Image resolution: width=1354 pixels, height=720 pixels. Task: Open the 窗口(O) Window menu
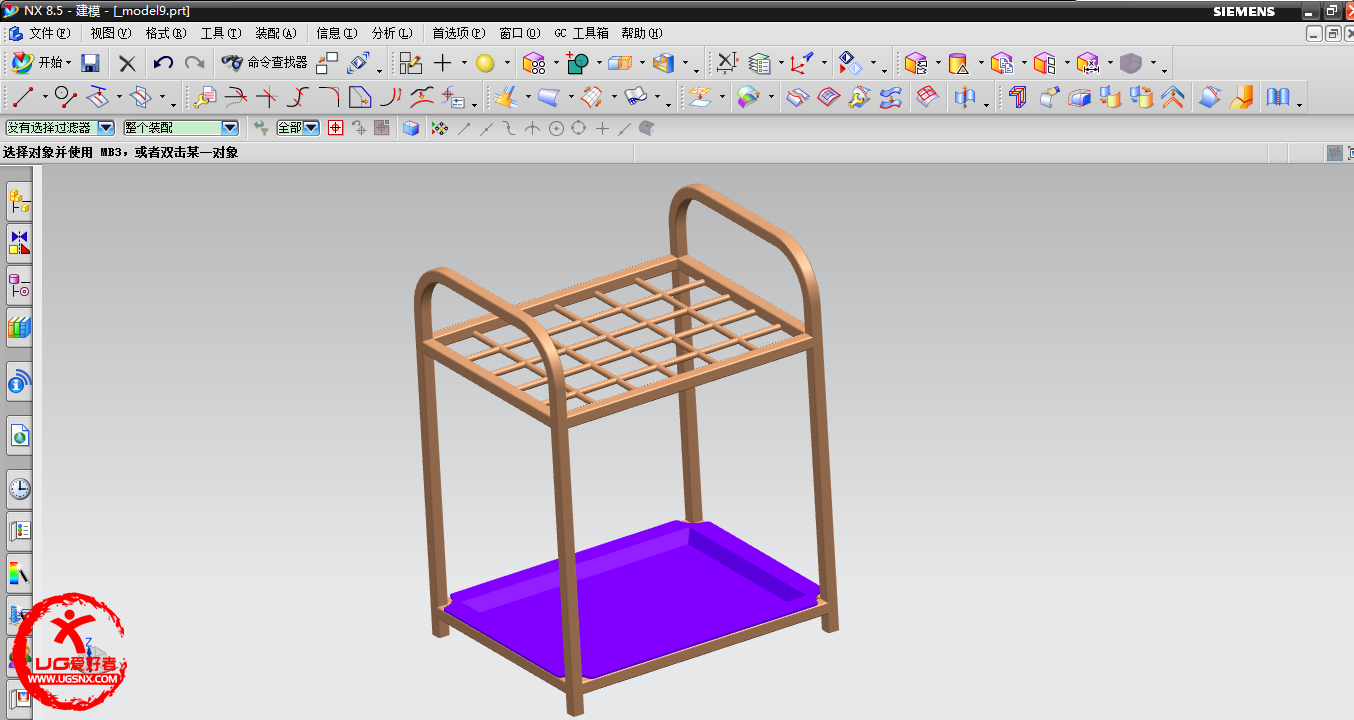(x=519, y=33)
